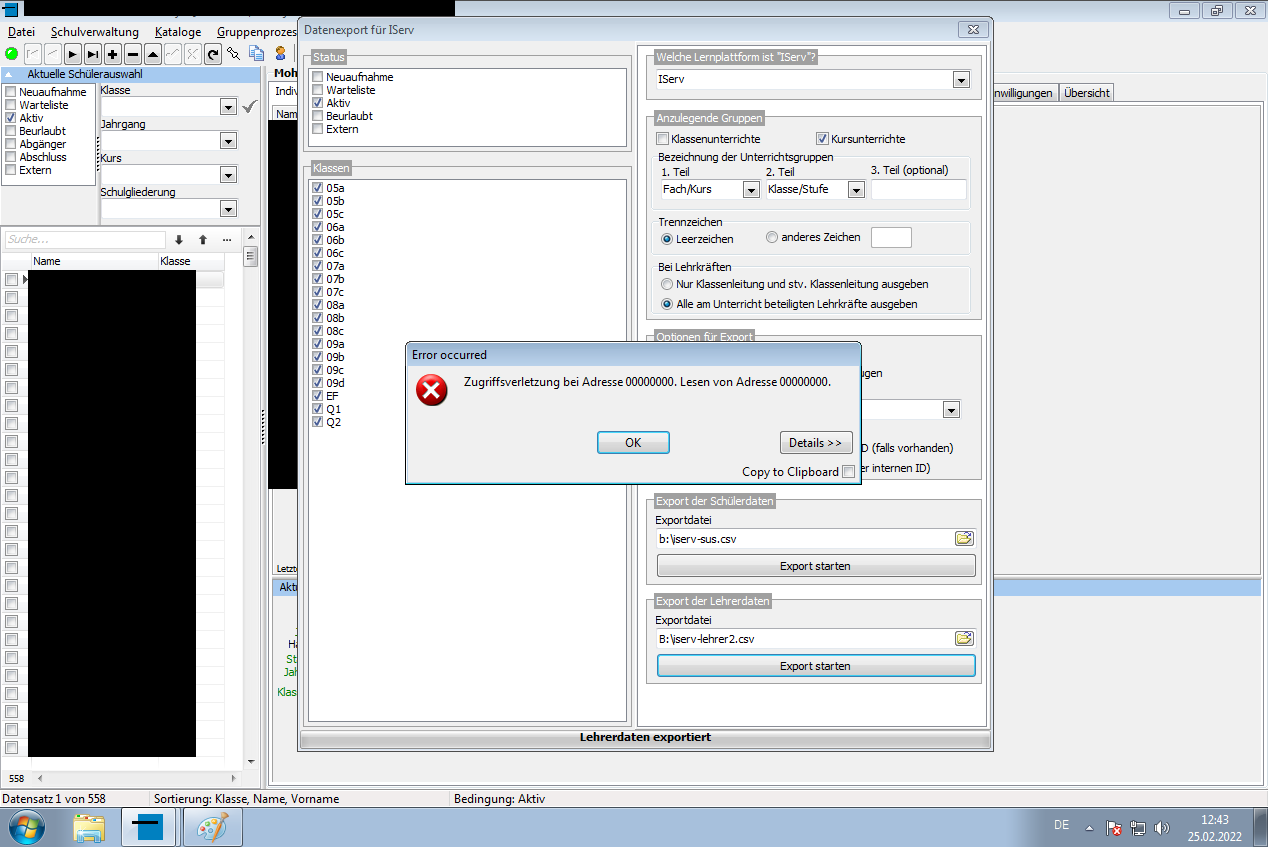Delete record using the minus button
The width and height of the screenshot is (1268, 847).
tap(132, 54)
